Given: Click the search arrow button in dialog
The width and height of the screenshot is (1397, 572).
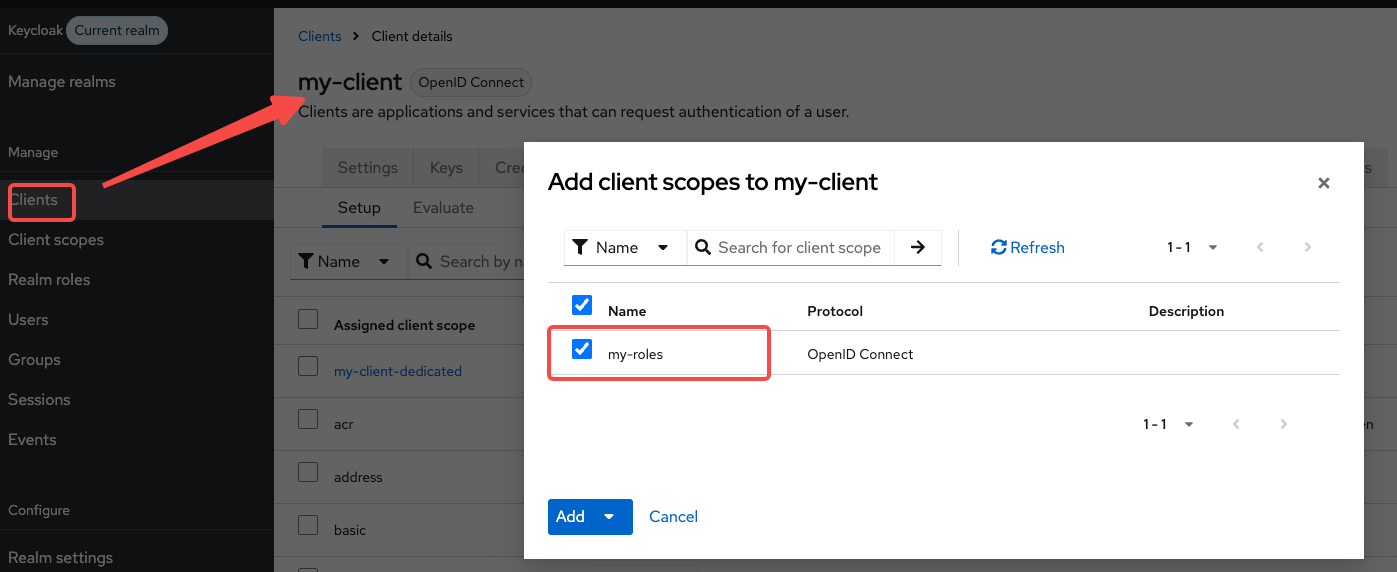Looking at the screenshot, I should coord(917,248).
